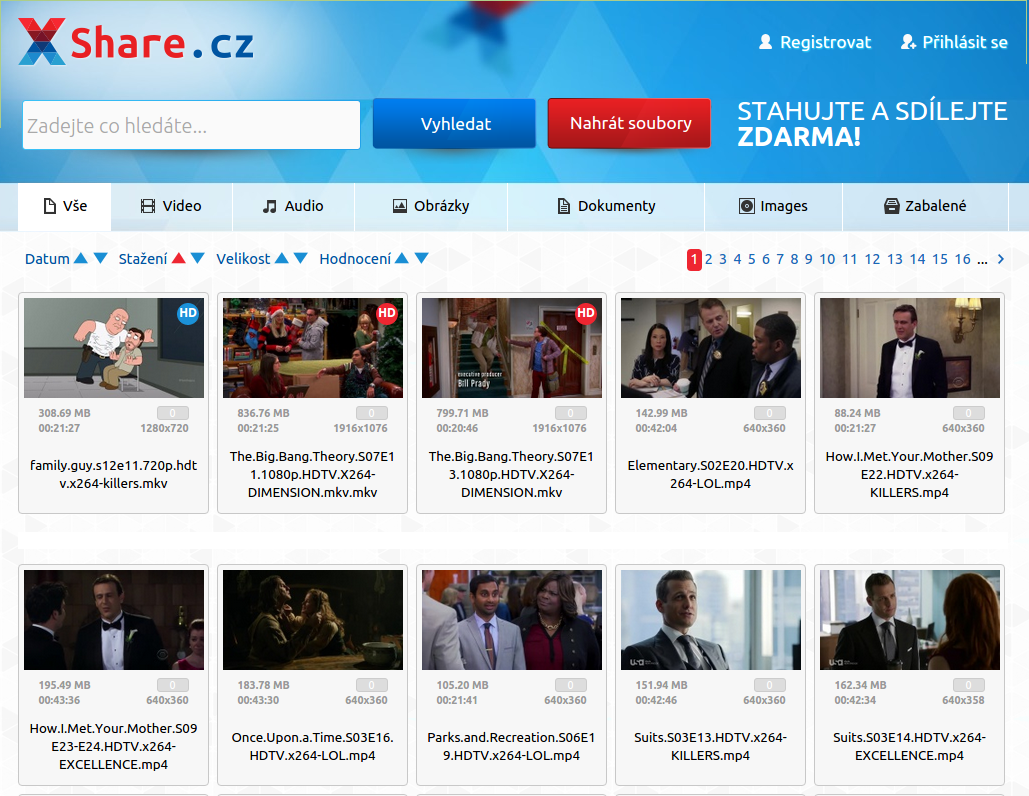Screen dimensions: 1029x796
Task: Open the Obrázky tab
Action: point(431,207)
